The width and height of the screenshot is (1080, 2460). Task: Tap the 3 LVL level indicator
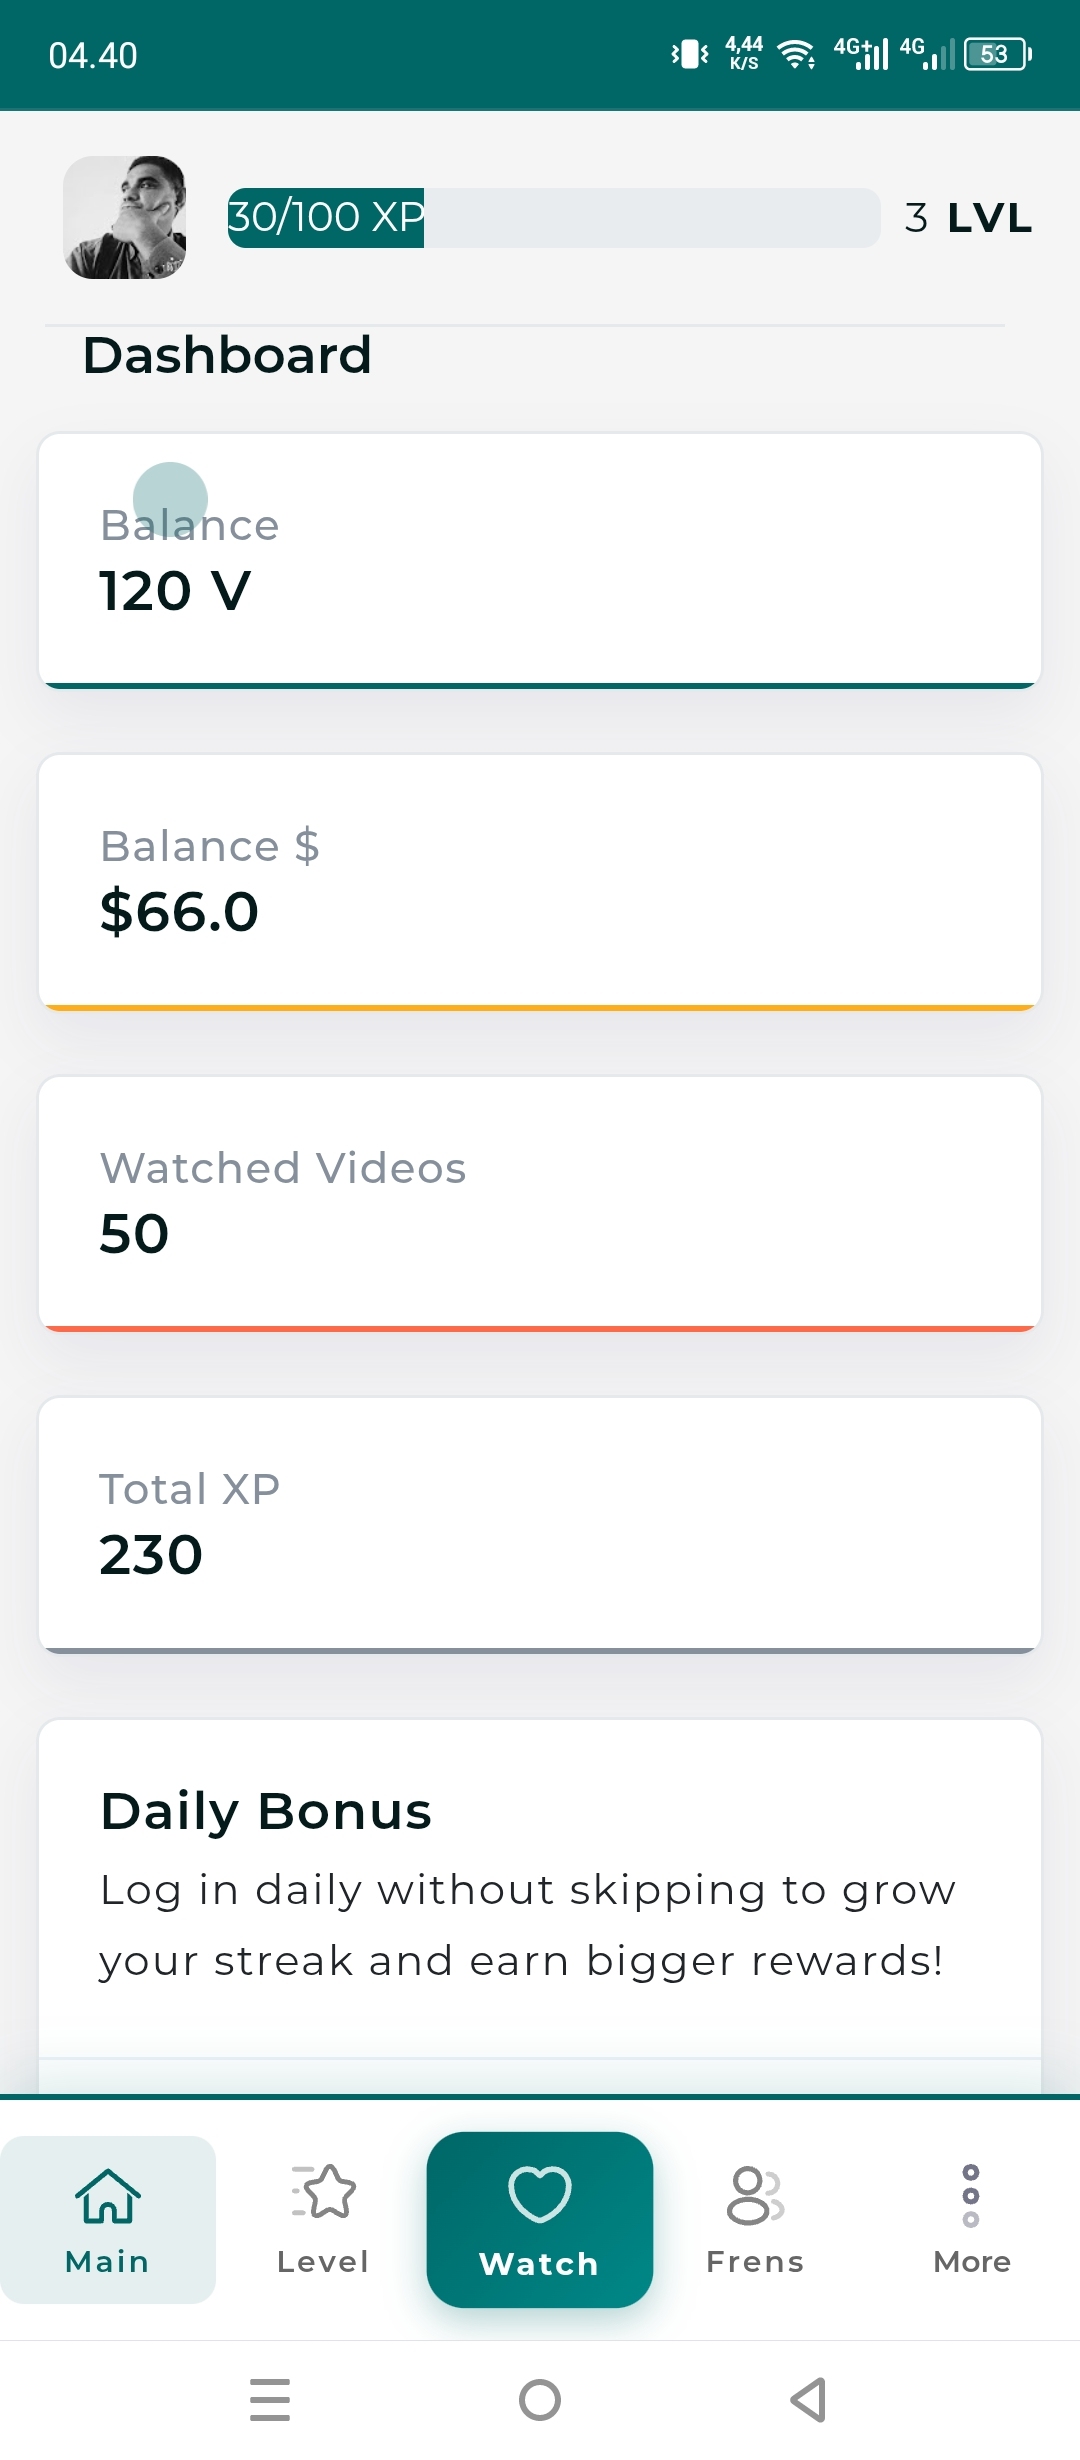[x=967, y=217]
